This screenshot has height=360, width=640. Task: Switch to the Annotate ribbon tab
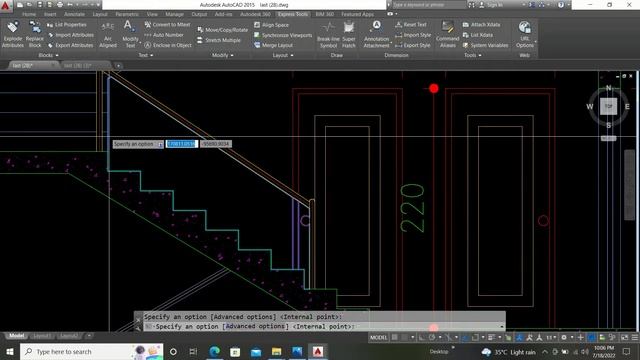74,14
